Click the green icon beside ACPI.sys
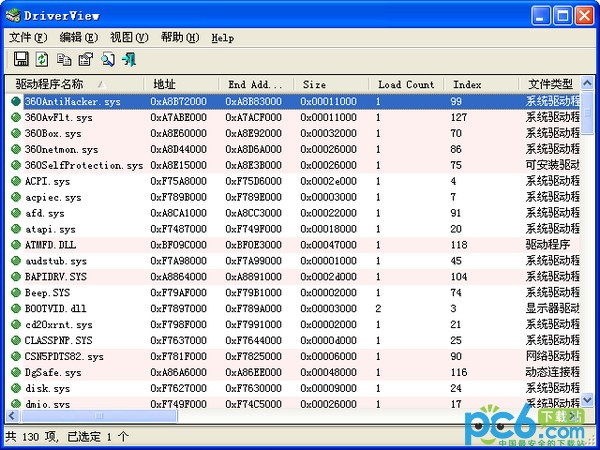 coord(16,181)
